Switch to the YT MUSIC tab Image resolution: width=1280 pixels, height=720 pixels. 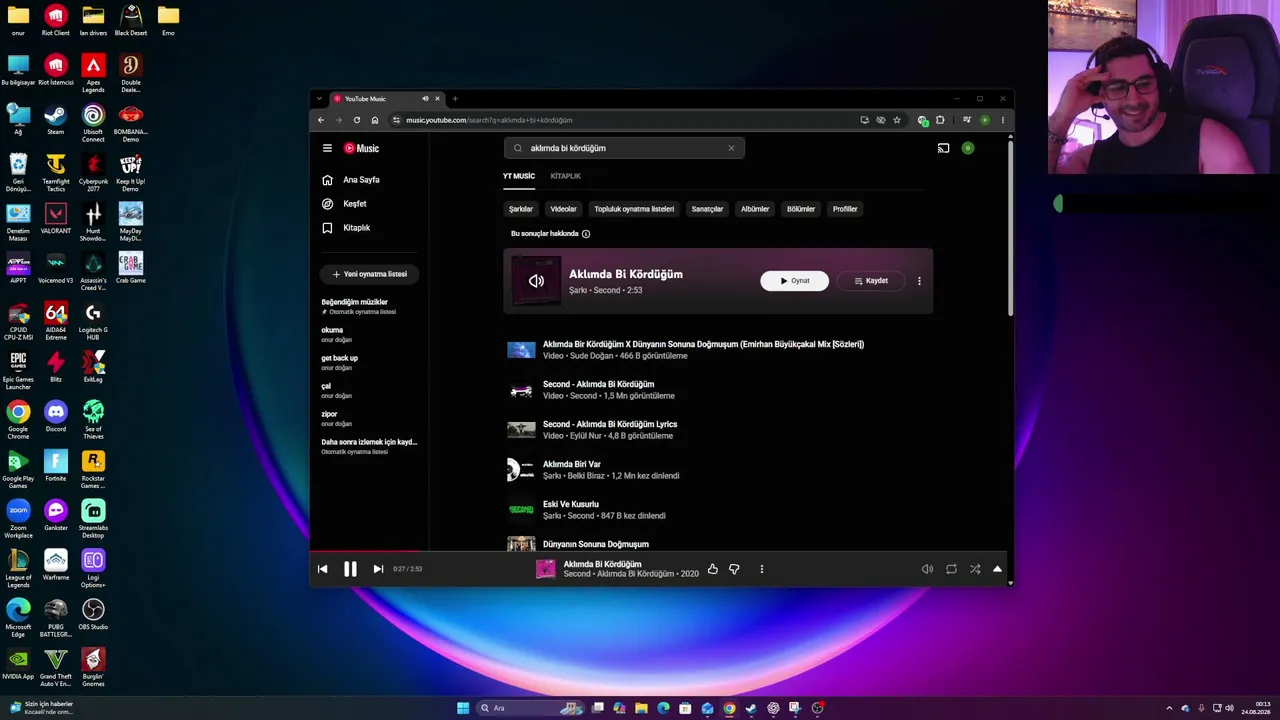click(x=519, y=176)
